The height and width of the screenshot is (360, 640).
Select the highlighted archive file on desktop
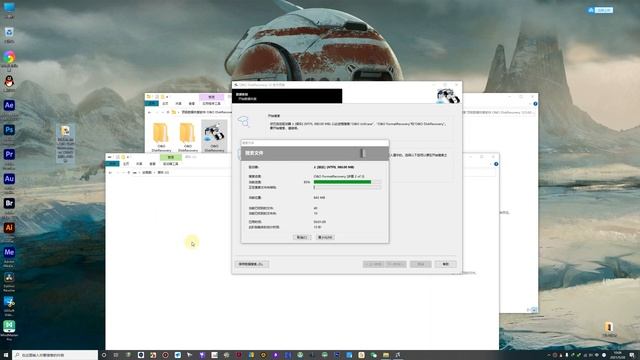[65, 143]
